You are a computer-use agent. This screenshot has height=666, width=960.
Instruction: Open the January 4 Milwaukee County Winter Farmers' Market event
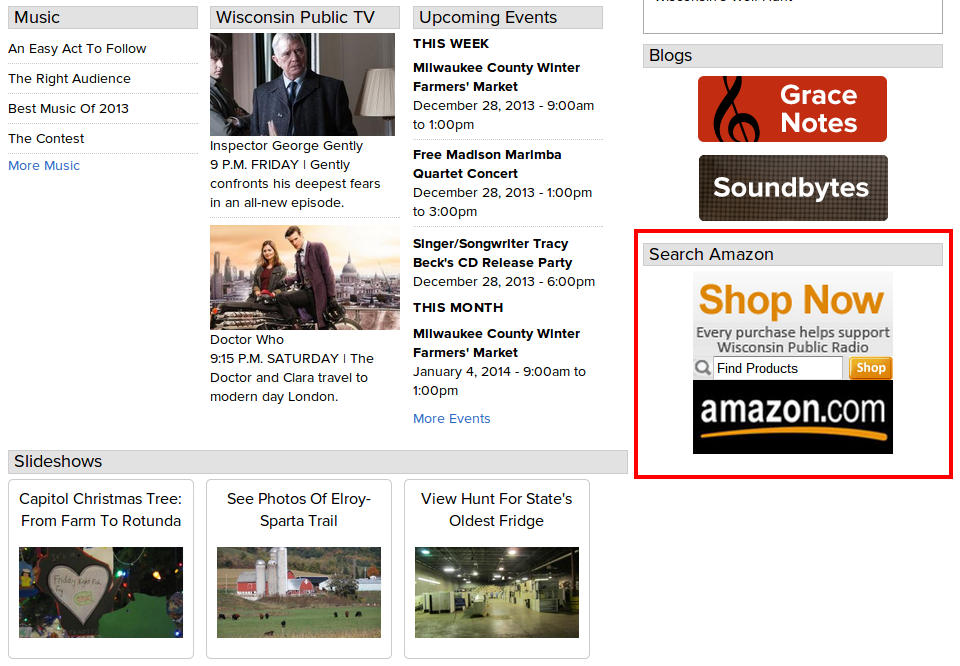[497, 343]
